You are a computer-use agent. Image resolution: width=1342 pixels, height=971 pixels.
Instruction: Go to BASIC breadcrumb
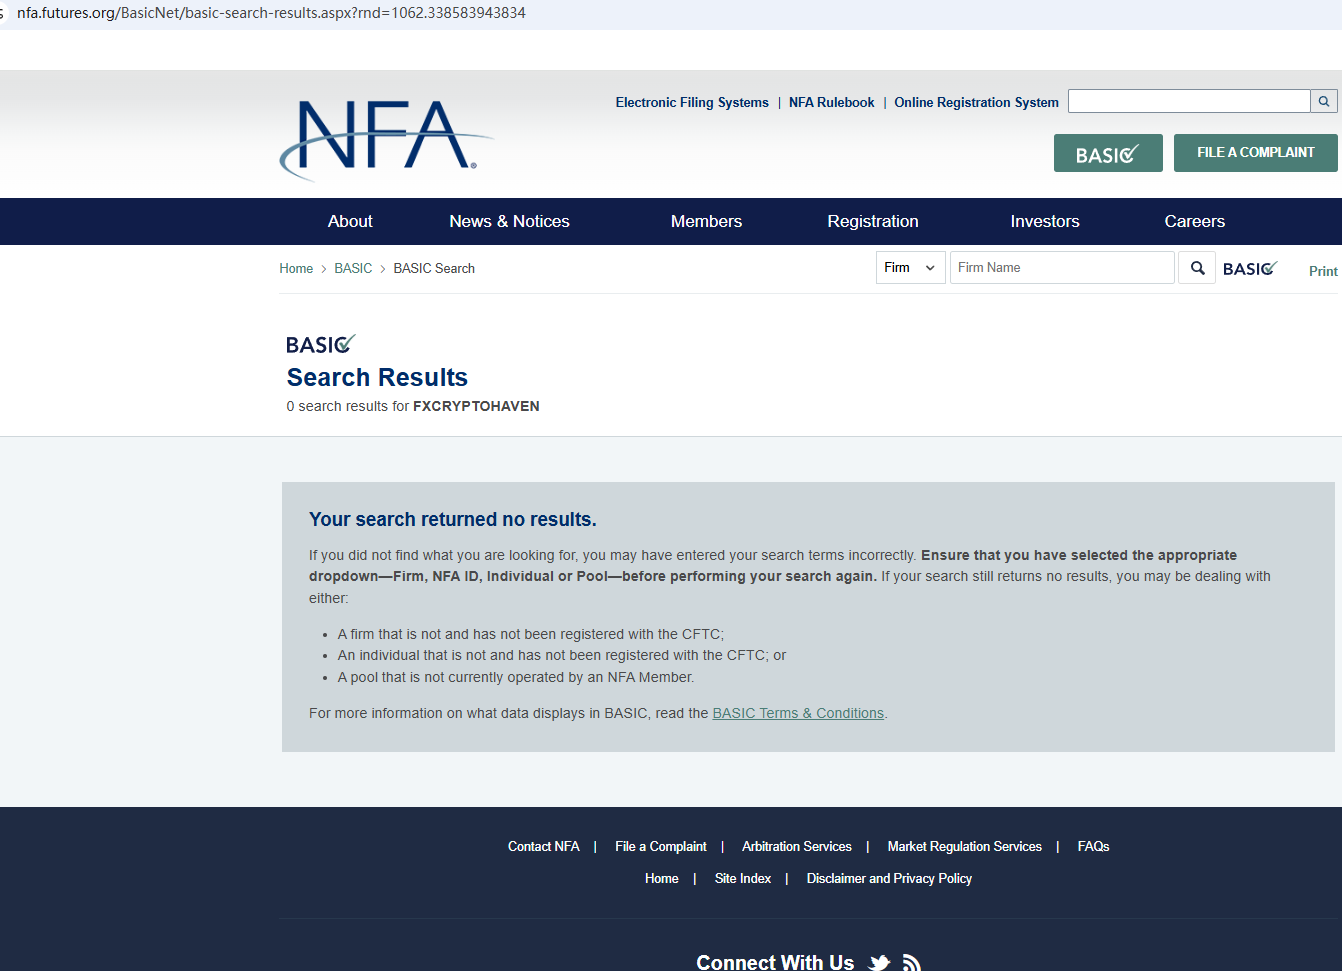click(353, 268)
